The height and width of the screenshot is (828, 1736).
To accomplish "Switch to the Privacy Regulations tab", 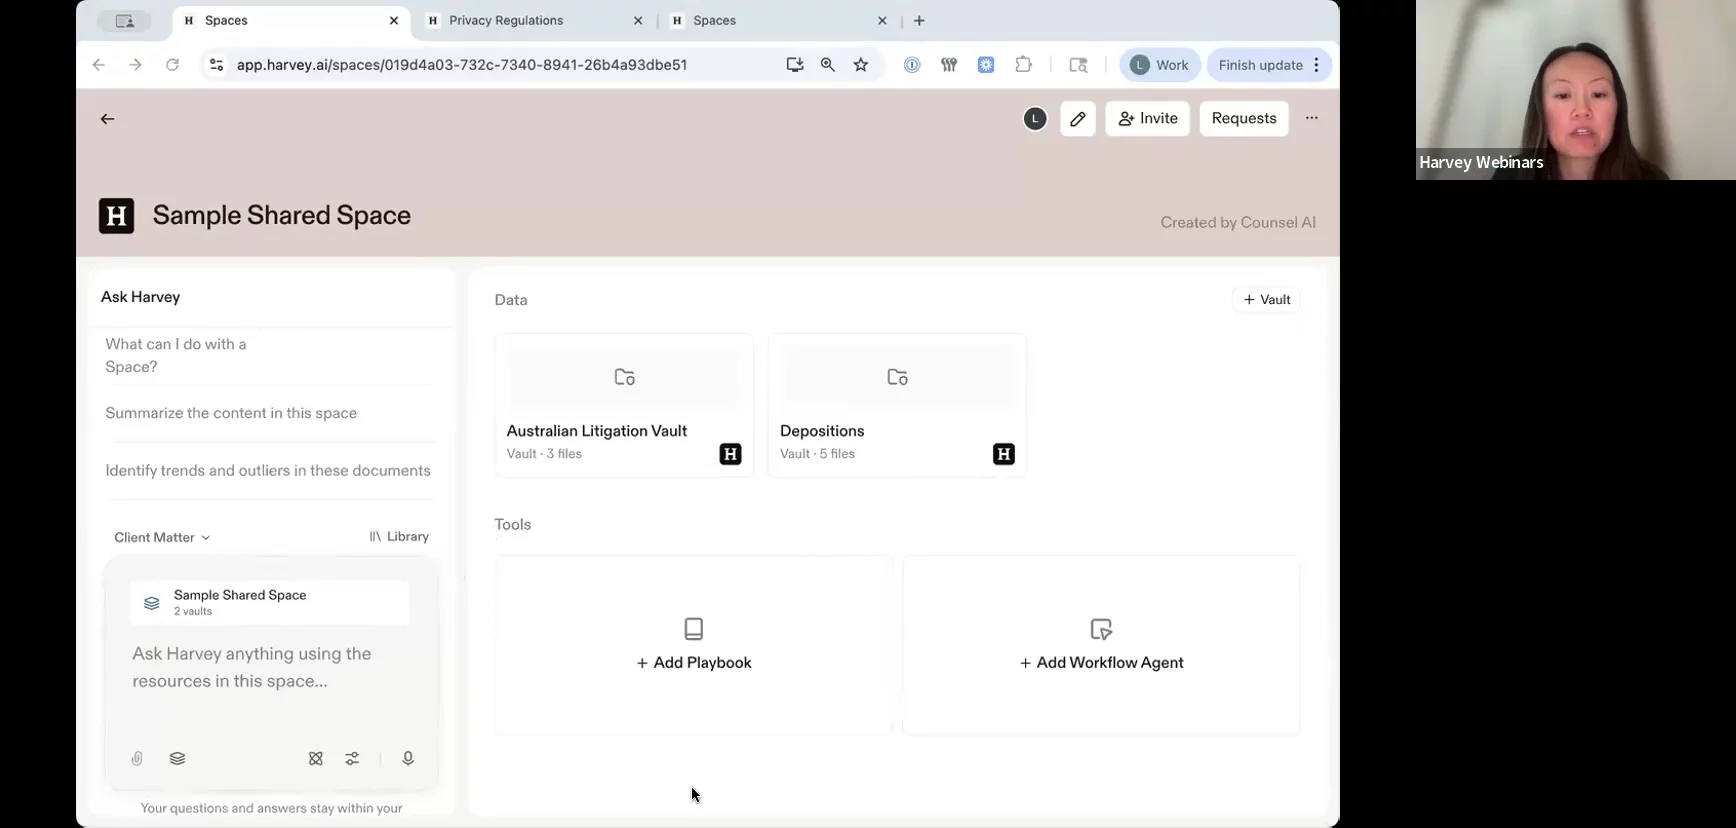I will (x=506, y=21).
